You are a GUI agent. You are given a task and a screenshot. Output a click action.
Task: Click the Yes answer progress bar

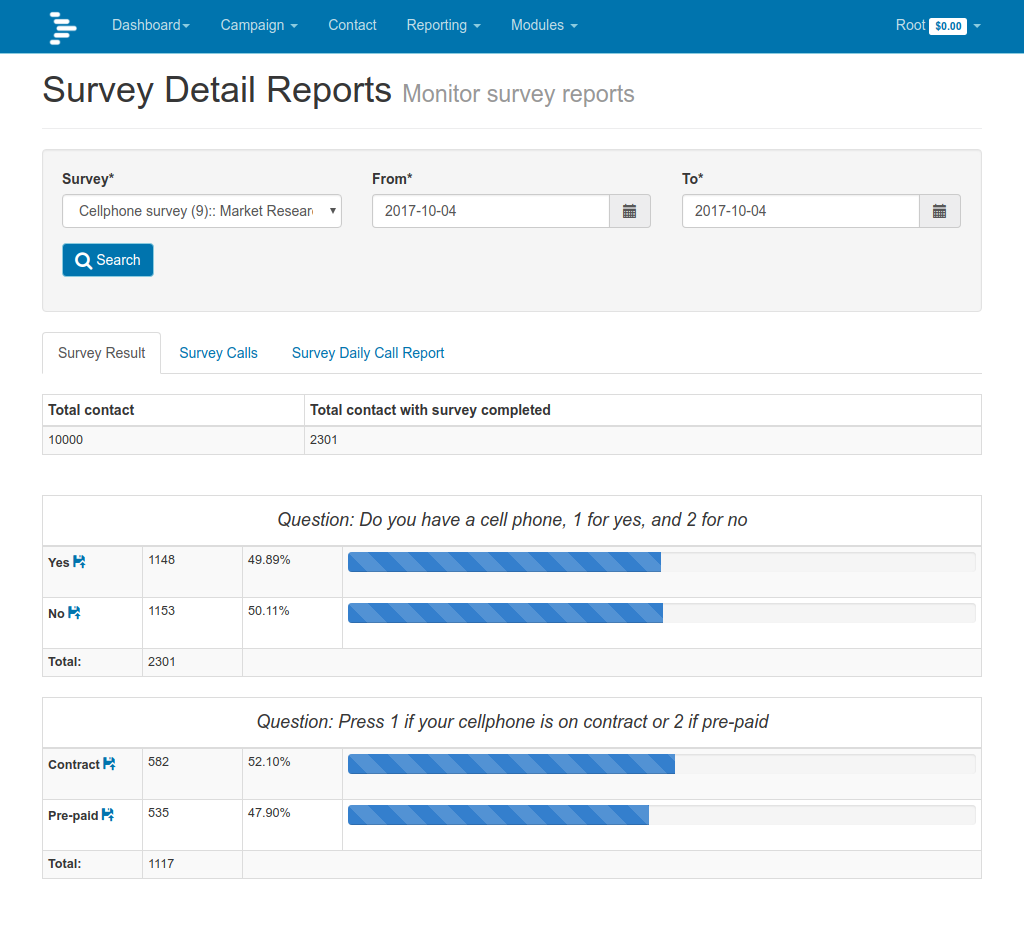pyautogui.click(x=503, y=561)
